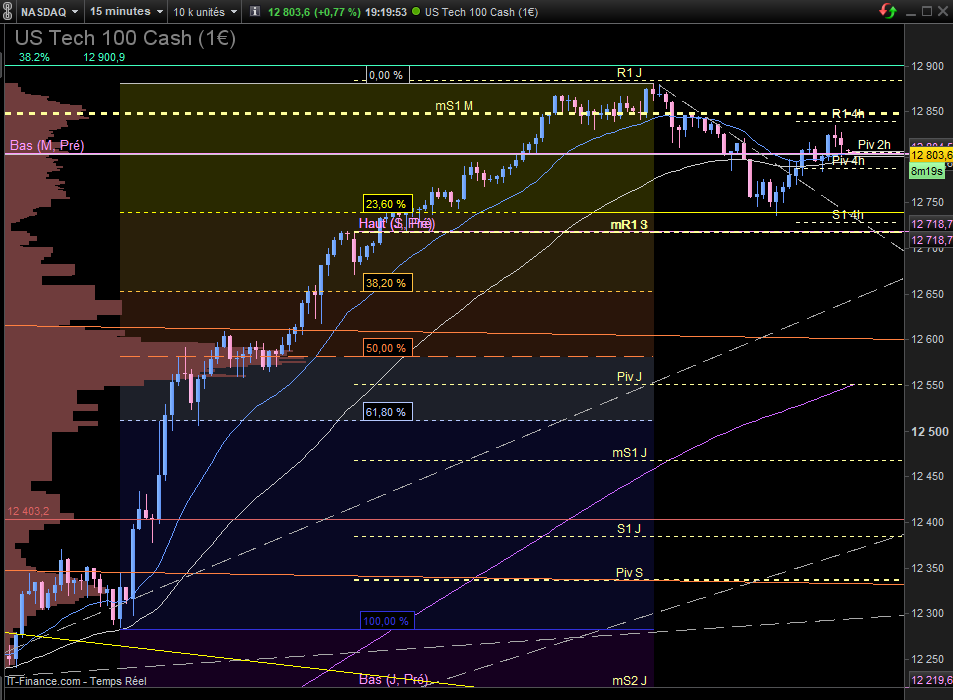The image size is (953, 700).
Task: Click the green market status dot
Action: (x=416, y=12)
